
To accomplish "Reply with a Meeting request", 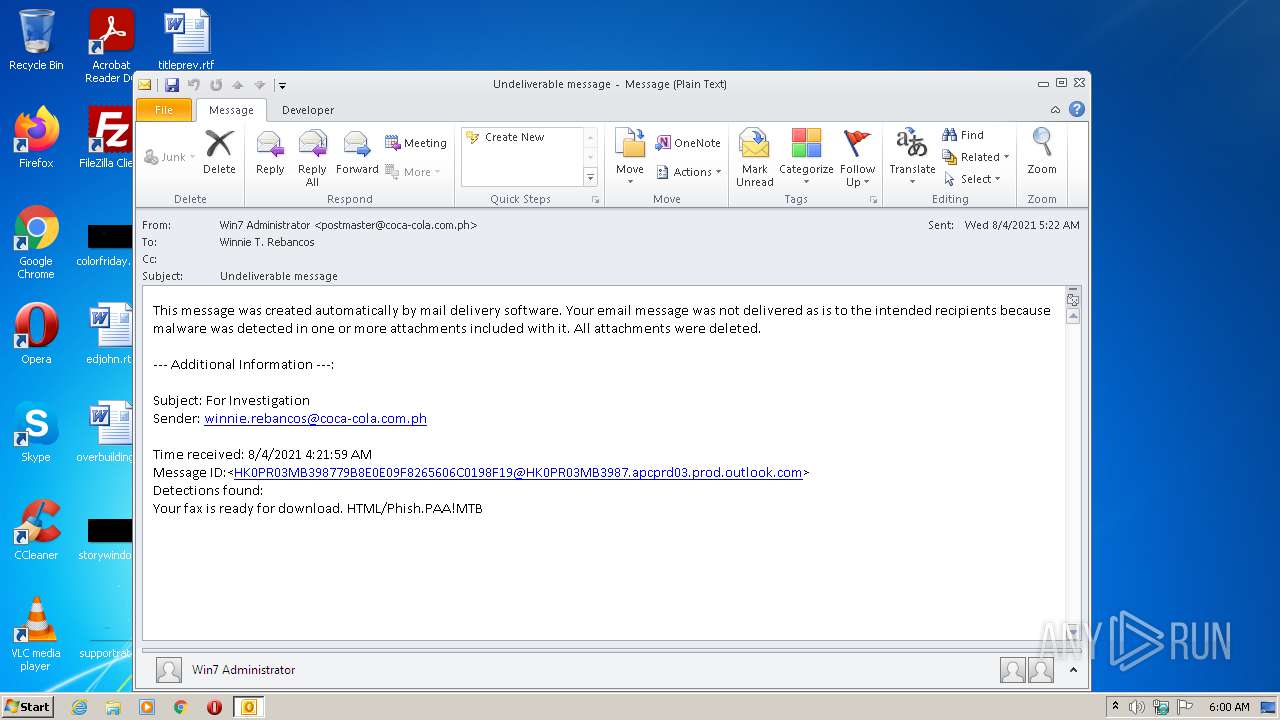I will pos(416,143).
